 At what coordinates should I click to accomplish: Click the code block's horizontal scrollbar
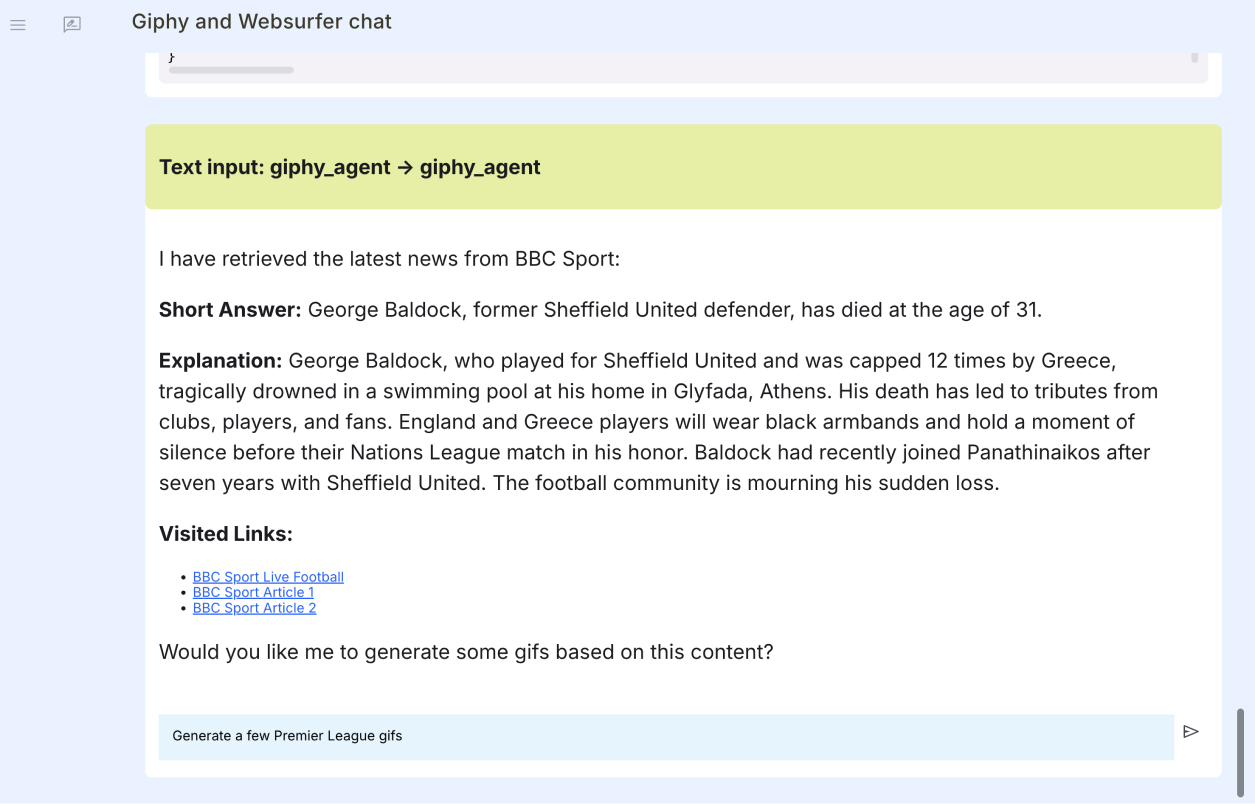pos(231,70)
